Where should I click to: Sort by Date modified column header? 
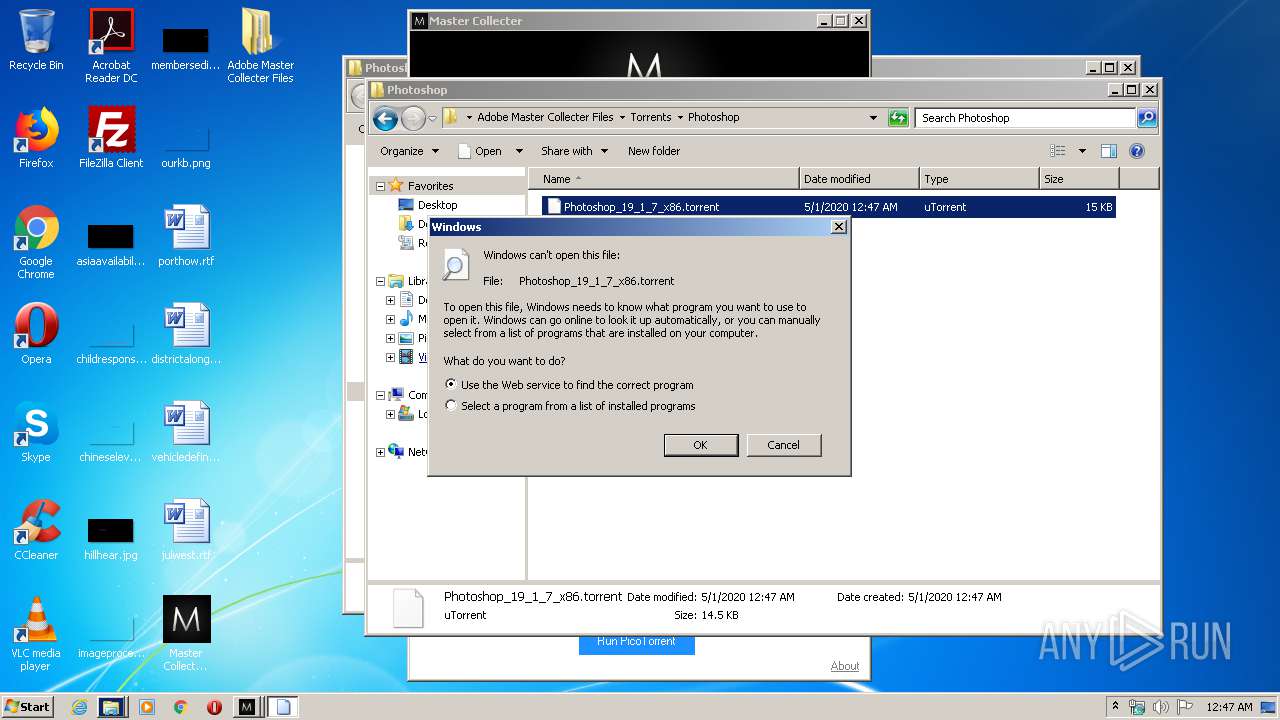click(x=859, y=179)
